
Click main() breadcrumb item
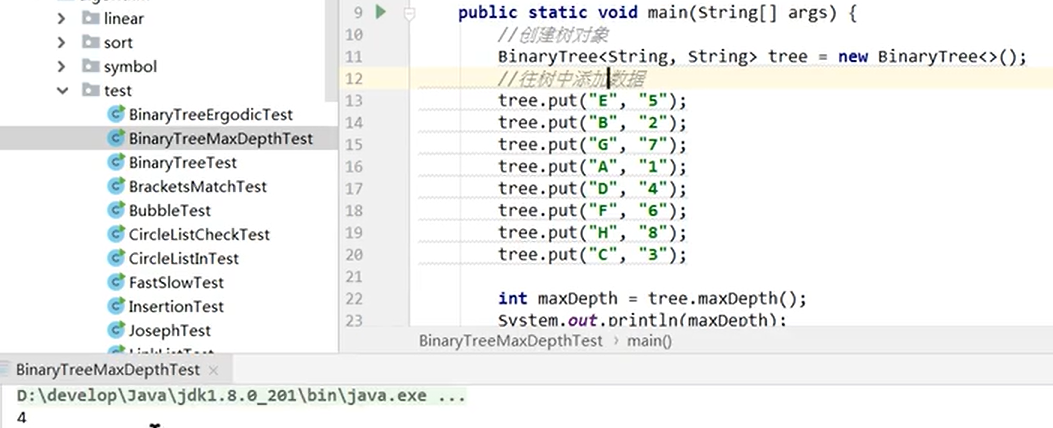click(x=649, y=341)
